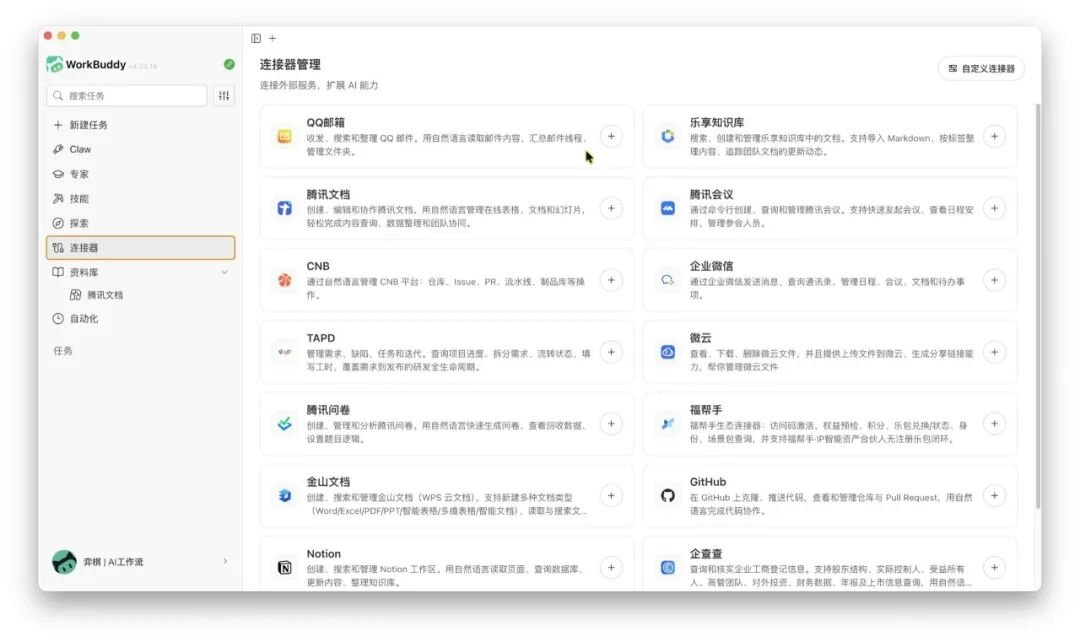
Task: Open the 专家 sidebar item
Action: point(141,174)
